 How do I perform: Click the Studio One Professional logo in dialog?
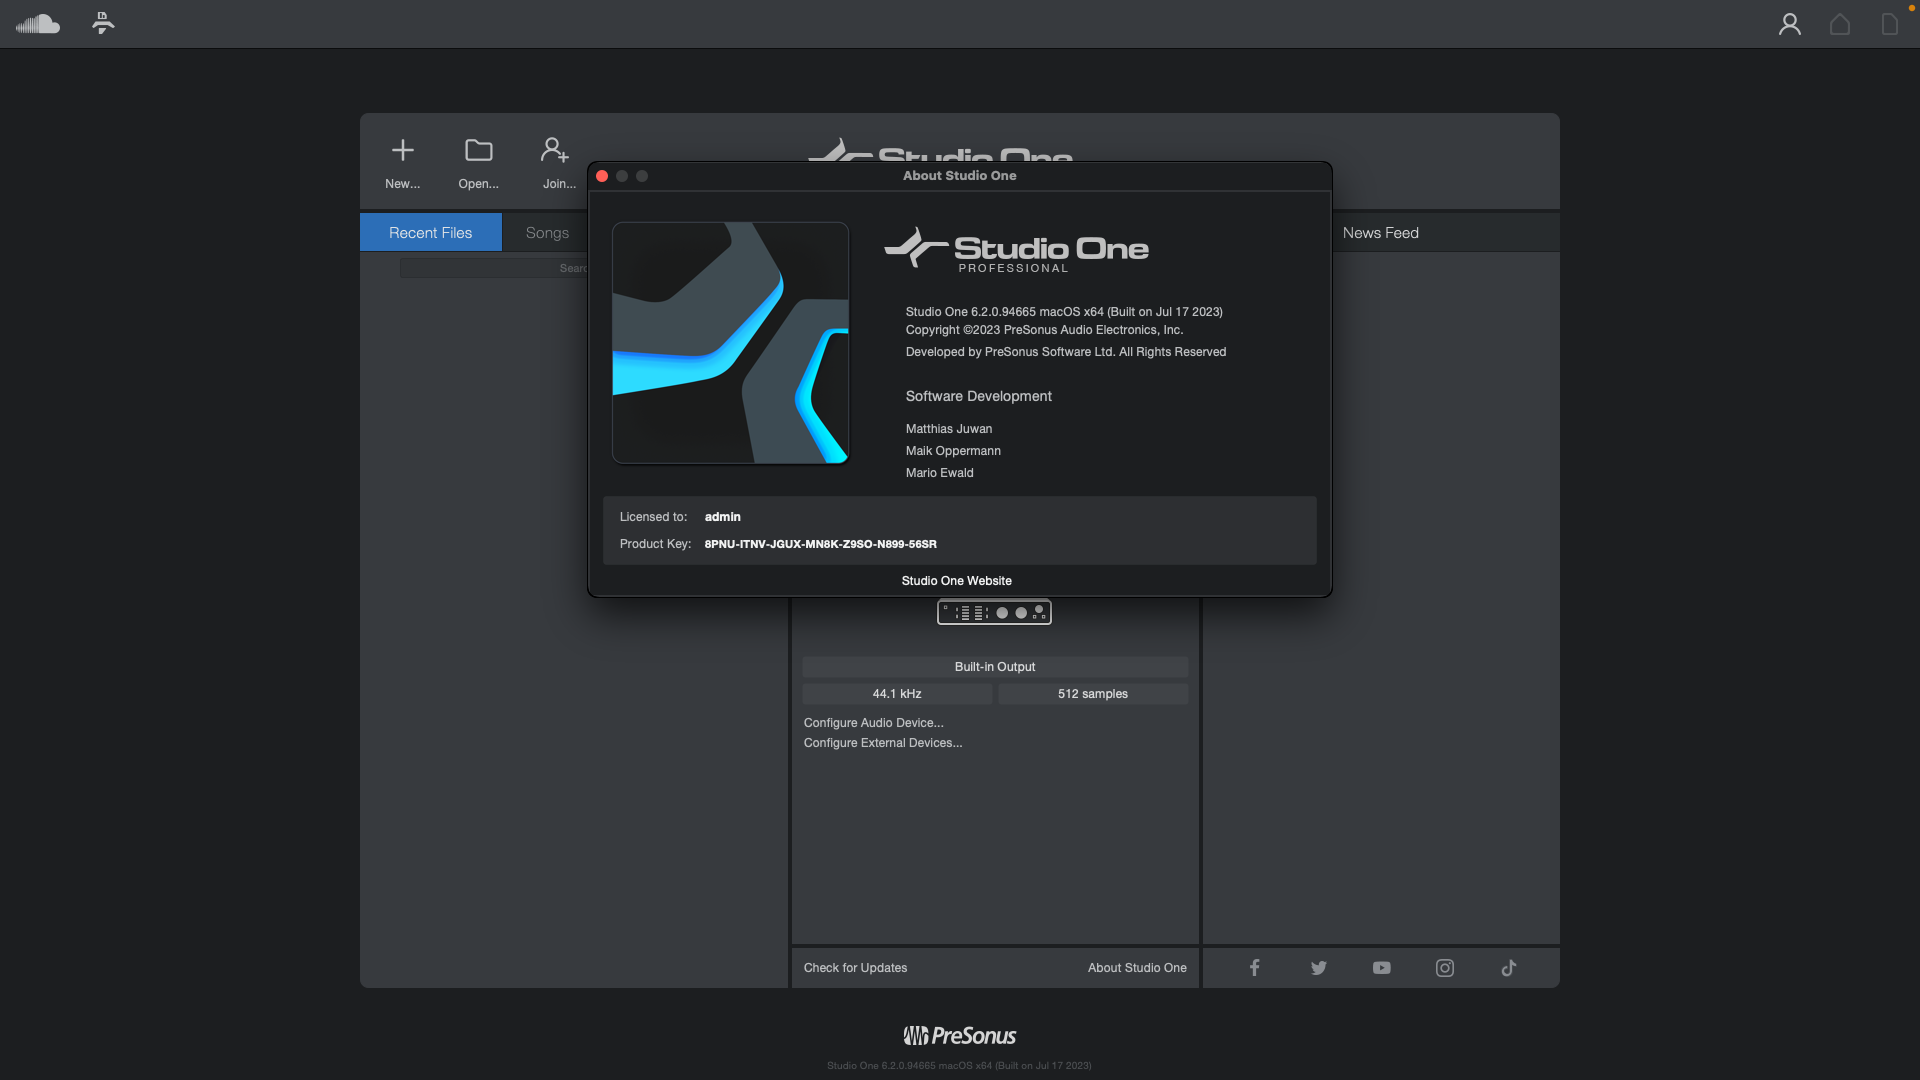[1016, 250]
